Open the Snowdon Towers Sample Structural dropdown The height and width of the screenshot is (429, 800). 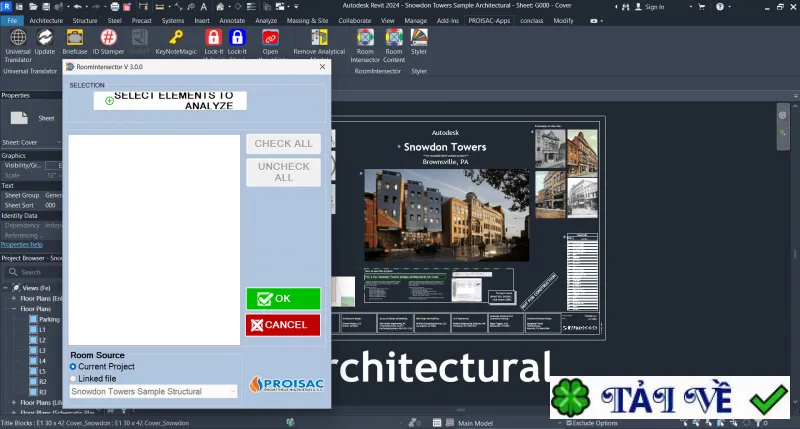154,391
